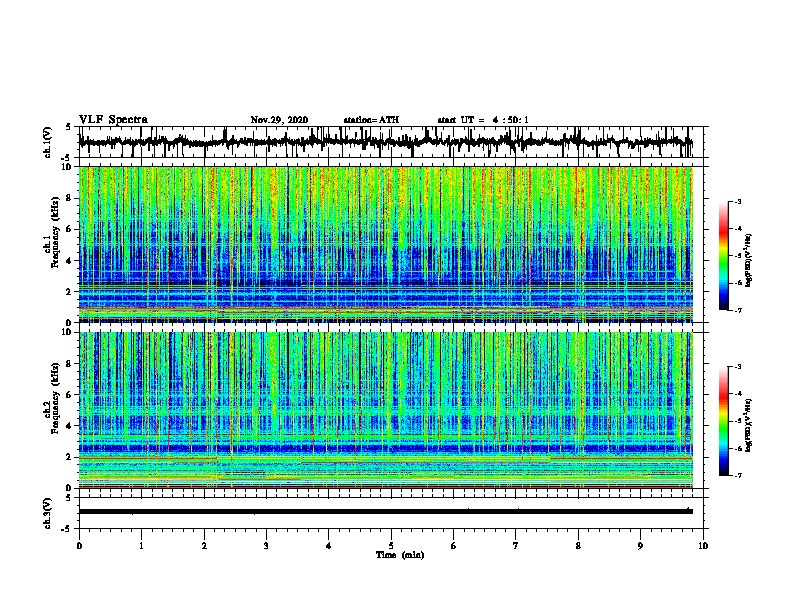792x612 pixels.
Task: Click the ch.2 "Frequency (kHz)" axis label
Action: (55, 398)
